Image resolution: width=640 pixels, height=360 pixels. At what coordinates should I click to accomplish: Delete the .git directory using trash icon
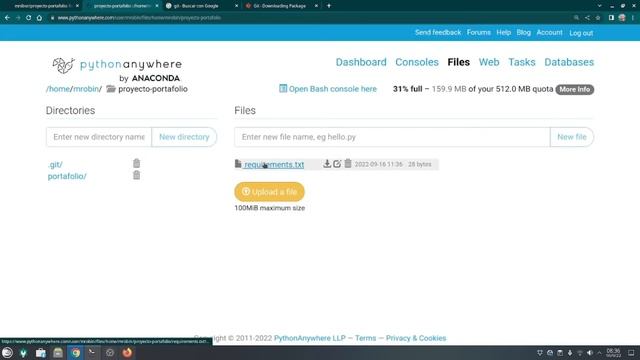136,163
